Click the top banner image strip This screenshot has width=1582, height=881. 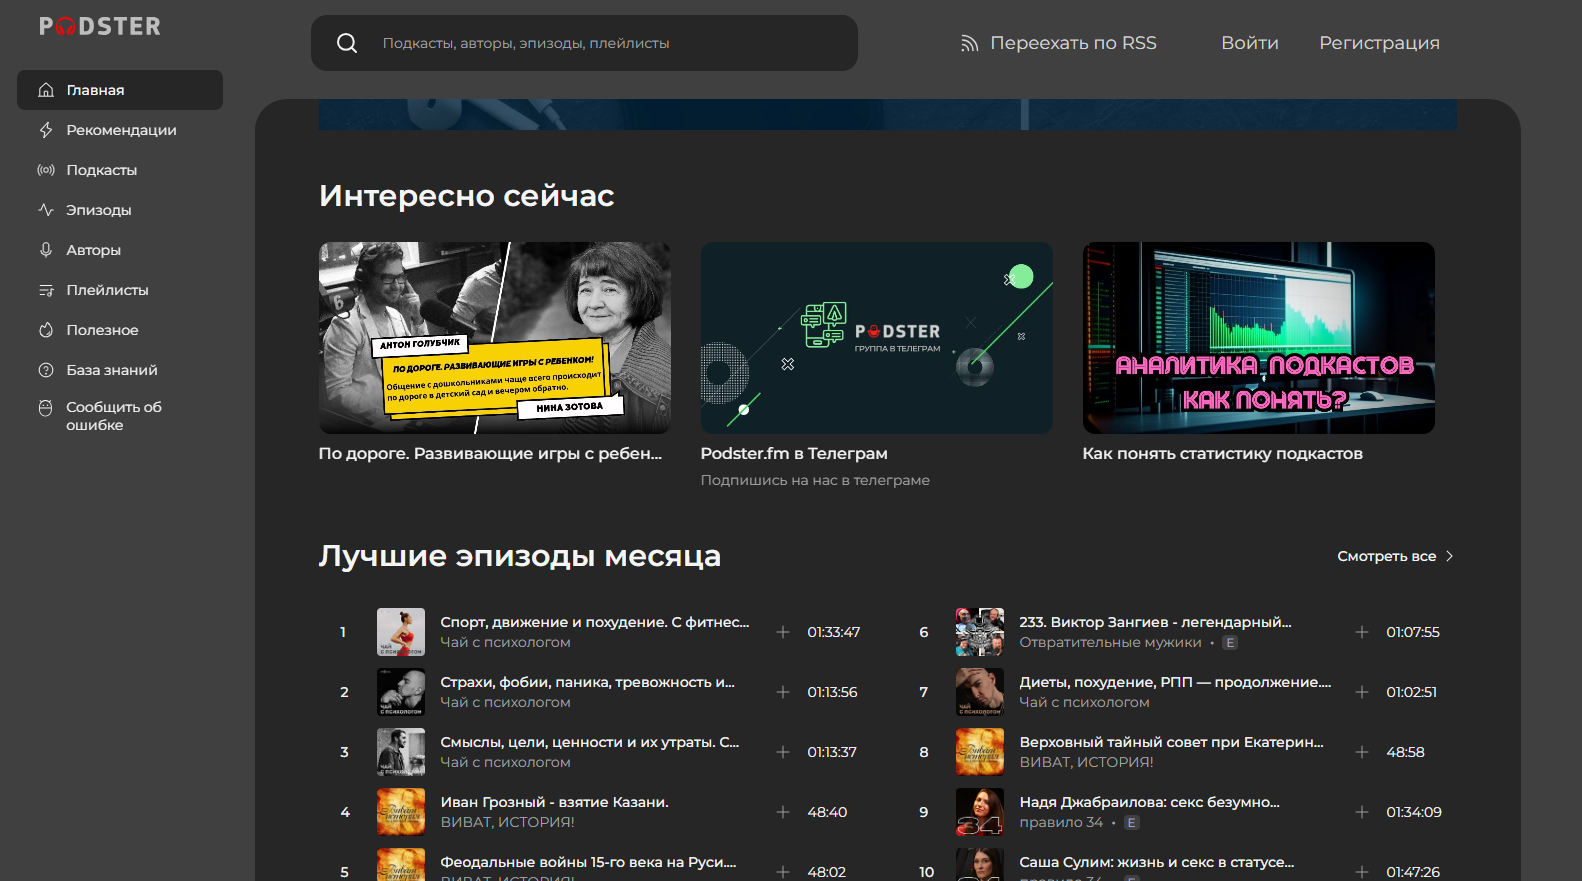tap(888, 114)
